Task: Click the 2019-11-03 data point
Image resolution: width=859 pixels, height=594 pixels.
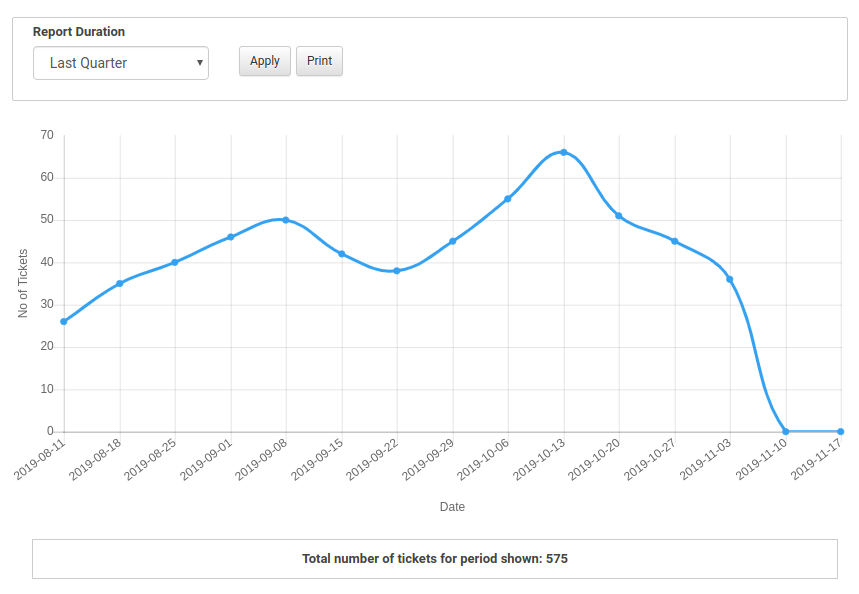Action: (730, 279)
